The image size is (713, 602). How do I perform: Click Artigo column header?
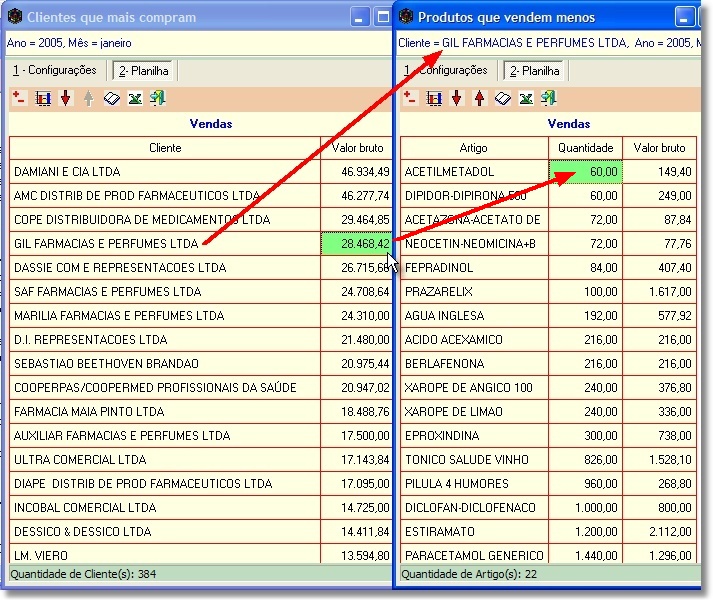pos(474,148)
